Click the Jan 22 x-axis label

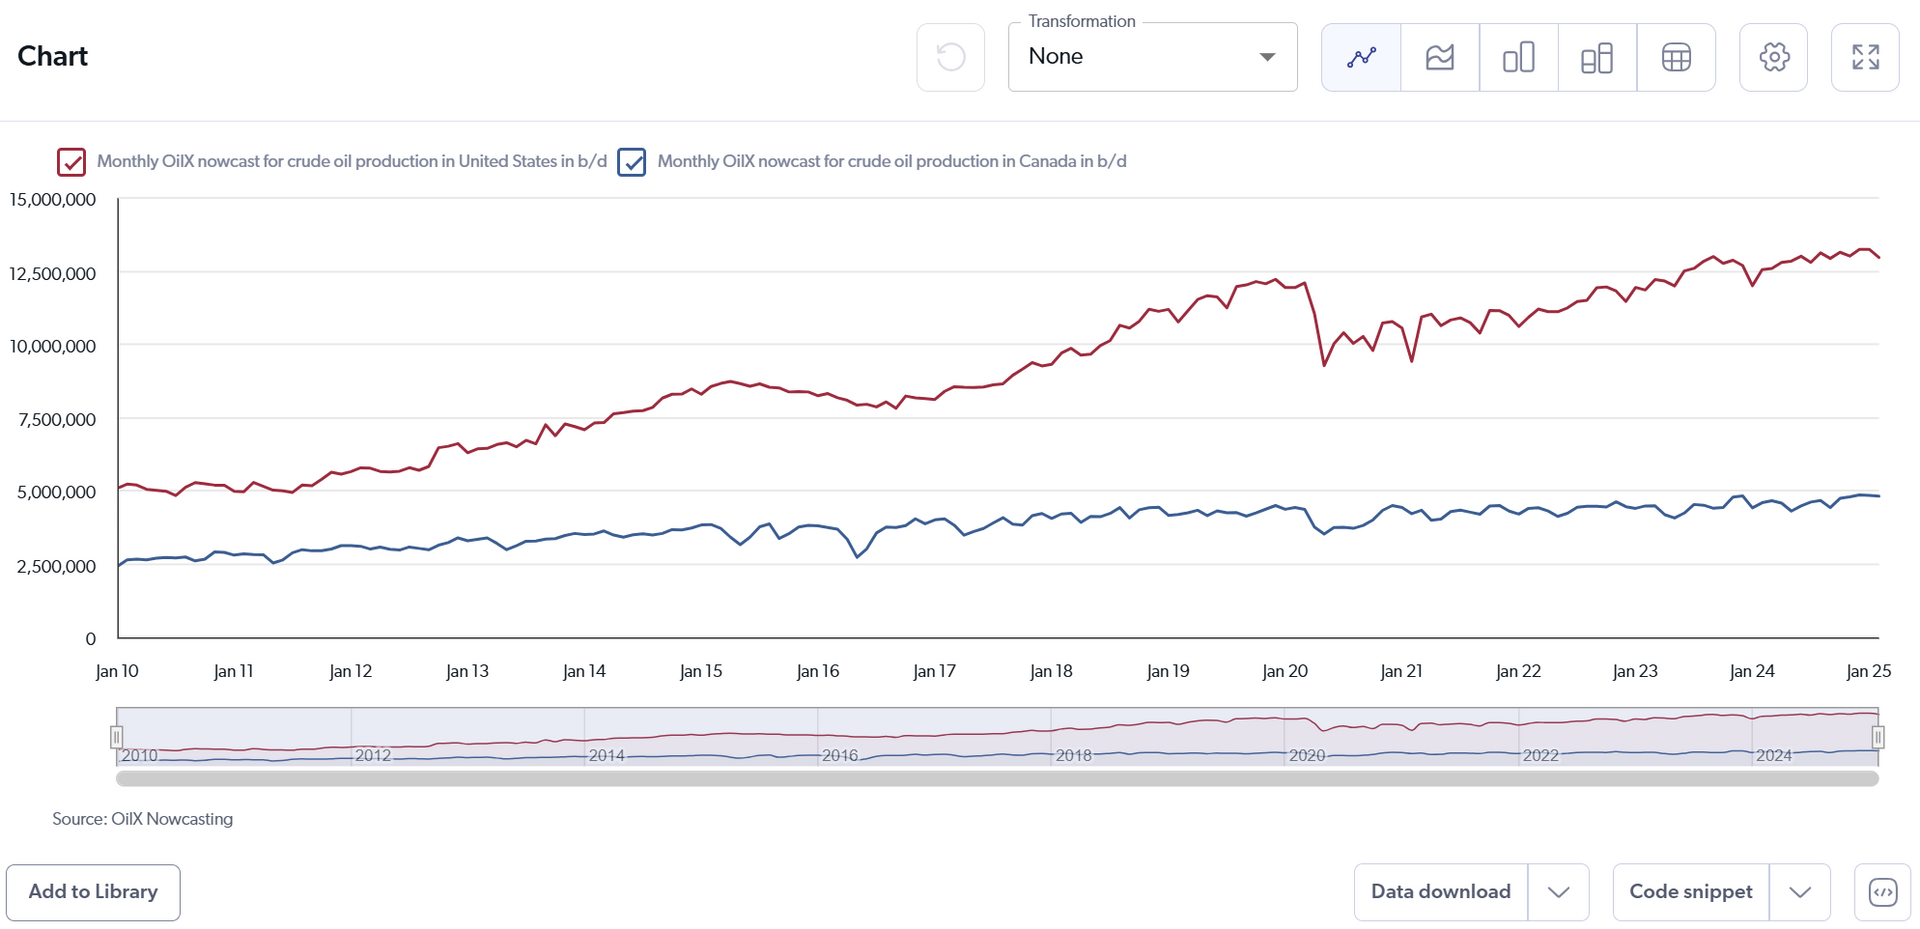point(1518,671)
